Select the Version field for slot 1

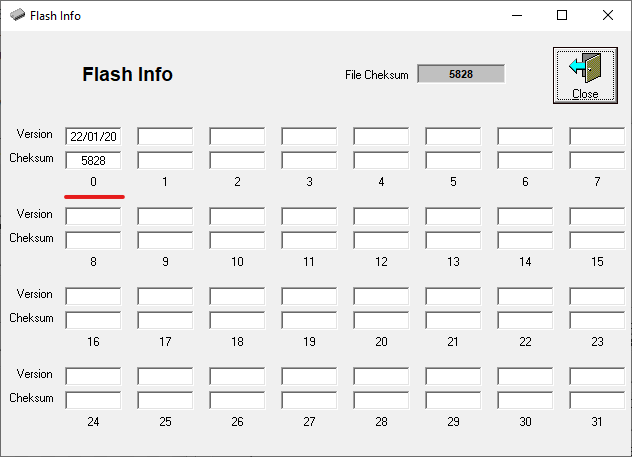[165, 136]
